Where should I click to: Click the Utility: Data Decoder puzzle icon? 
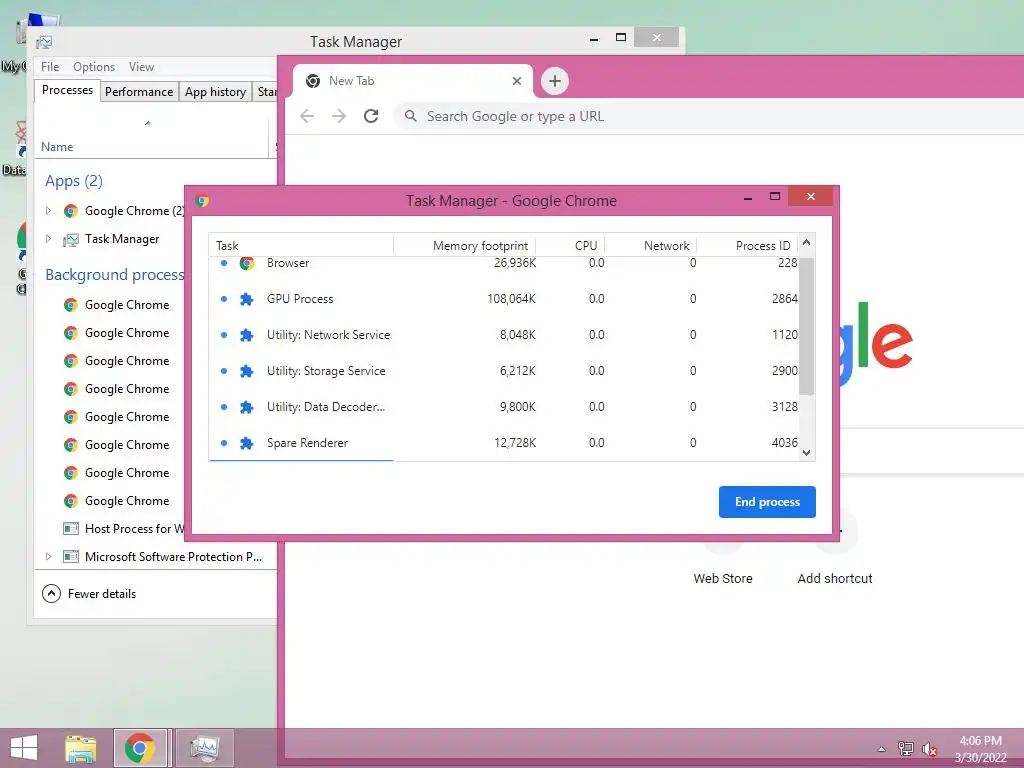point(246,407)
